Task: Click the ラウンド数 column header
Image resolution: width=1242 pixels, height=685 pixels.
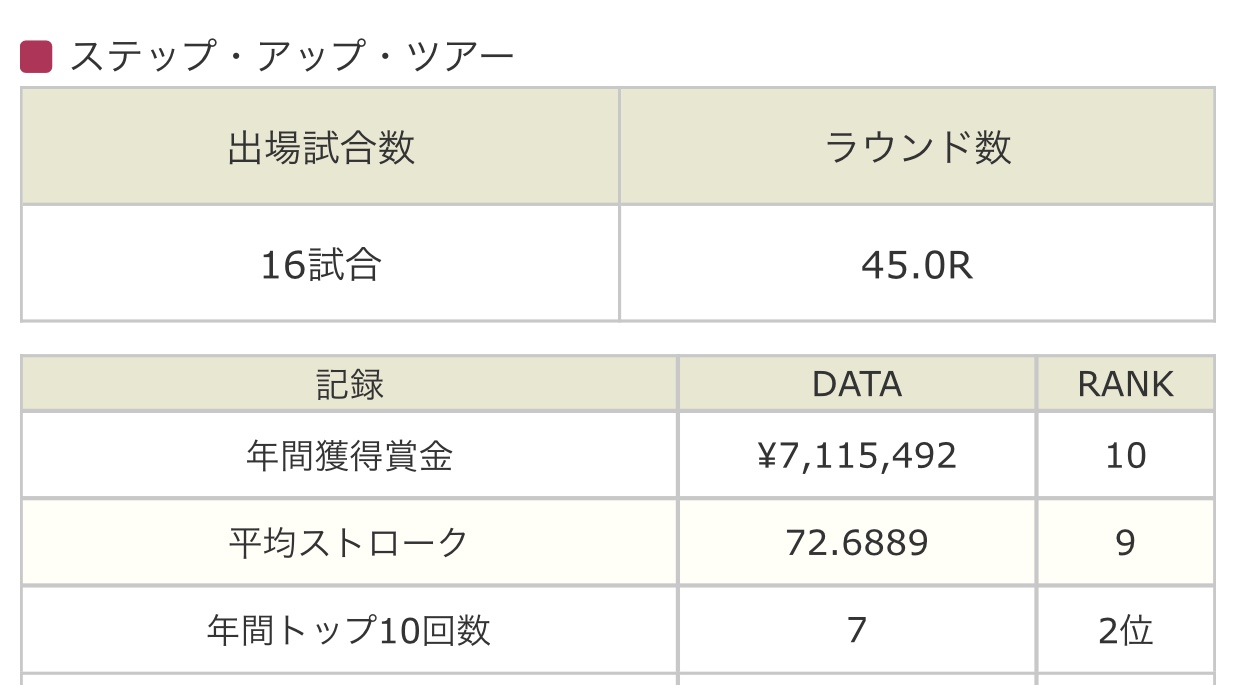Action: pyautogui.click(x=918, y=147)
